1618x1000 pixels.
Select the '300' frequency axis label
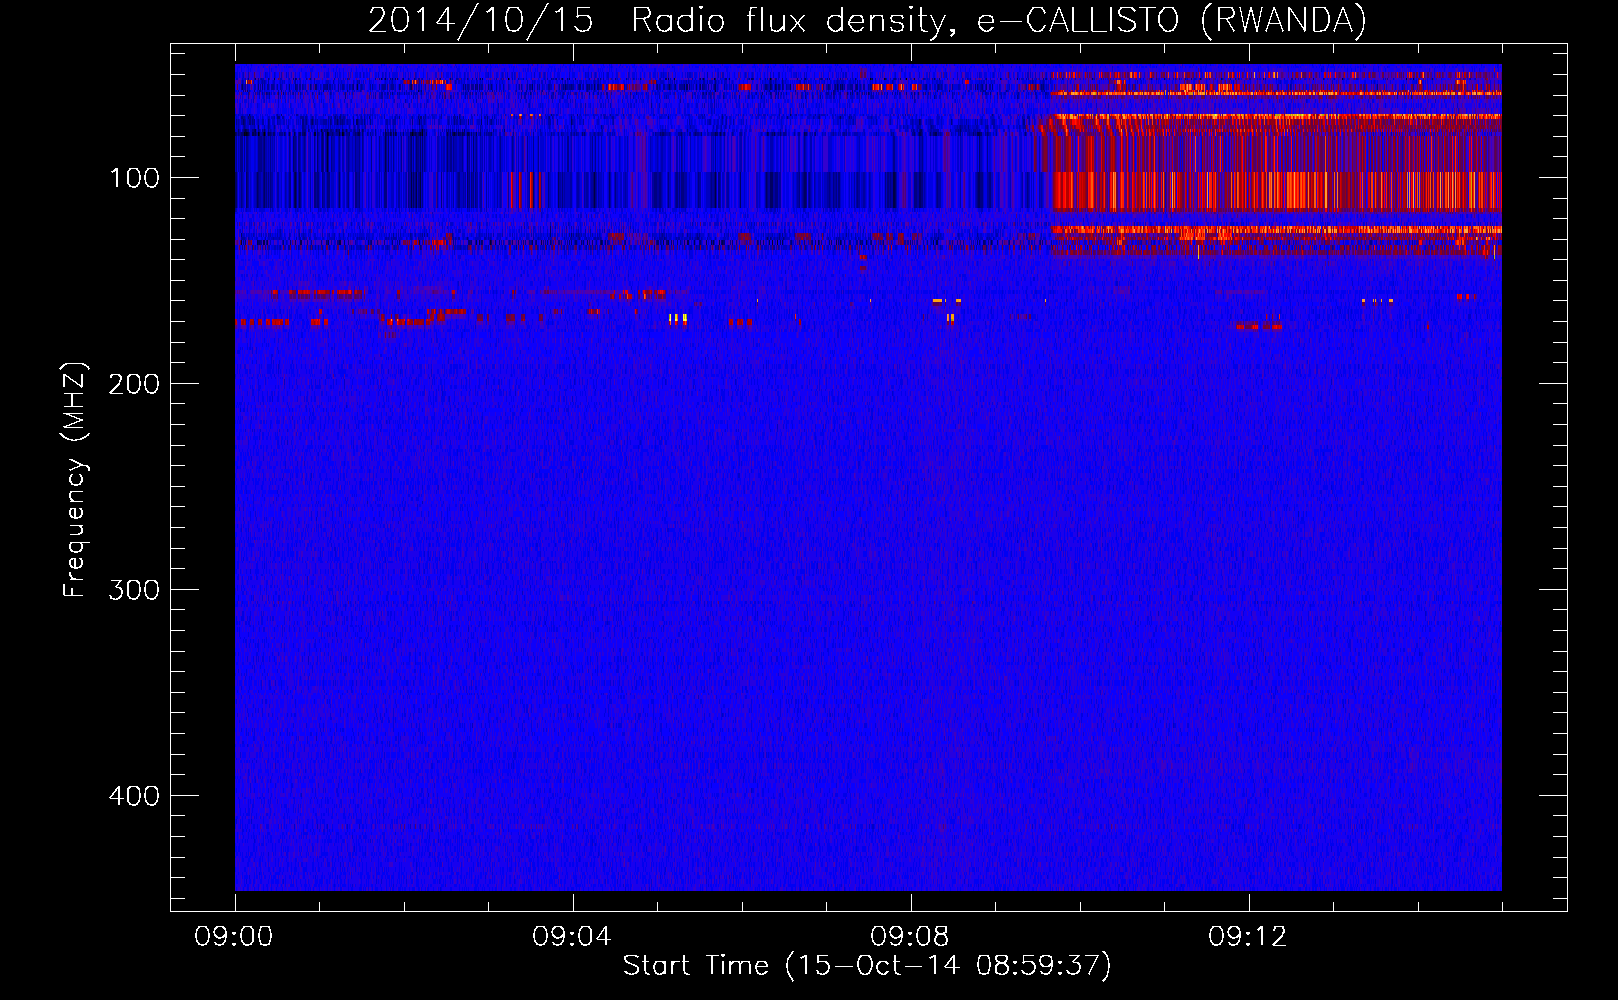tap(135, 590)
